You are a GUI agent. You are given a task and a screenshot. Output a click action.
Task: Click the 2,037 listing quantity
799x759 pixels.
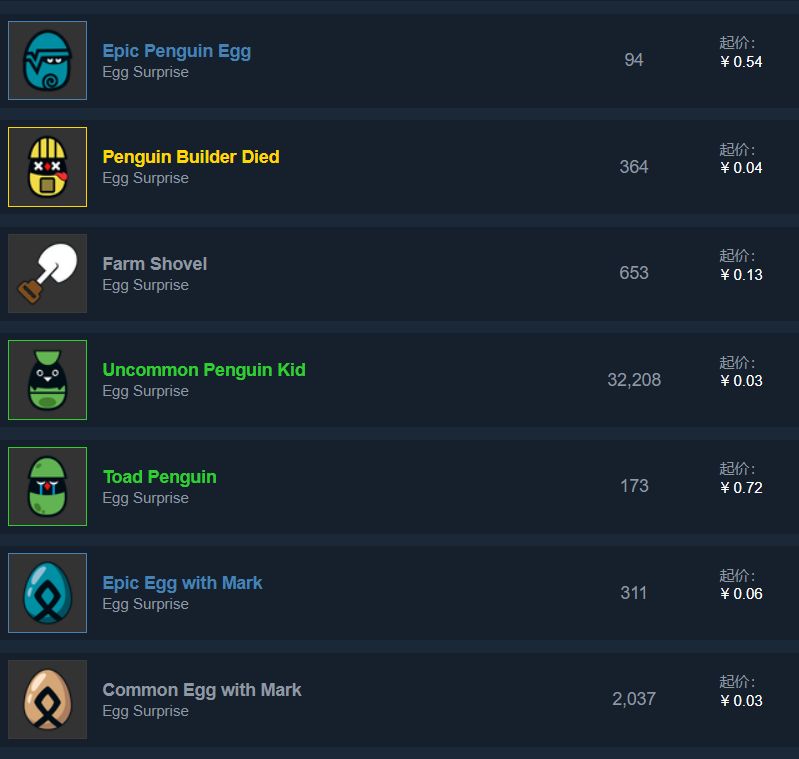coord(634,699)
